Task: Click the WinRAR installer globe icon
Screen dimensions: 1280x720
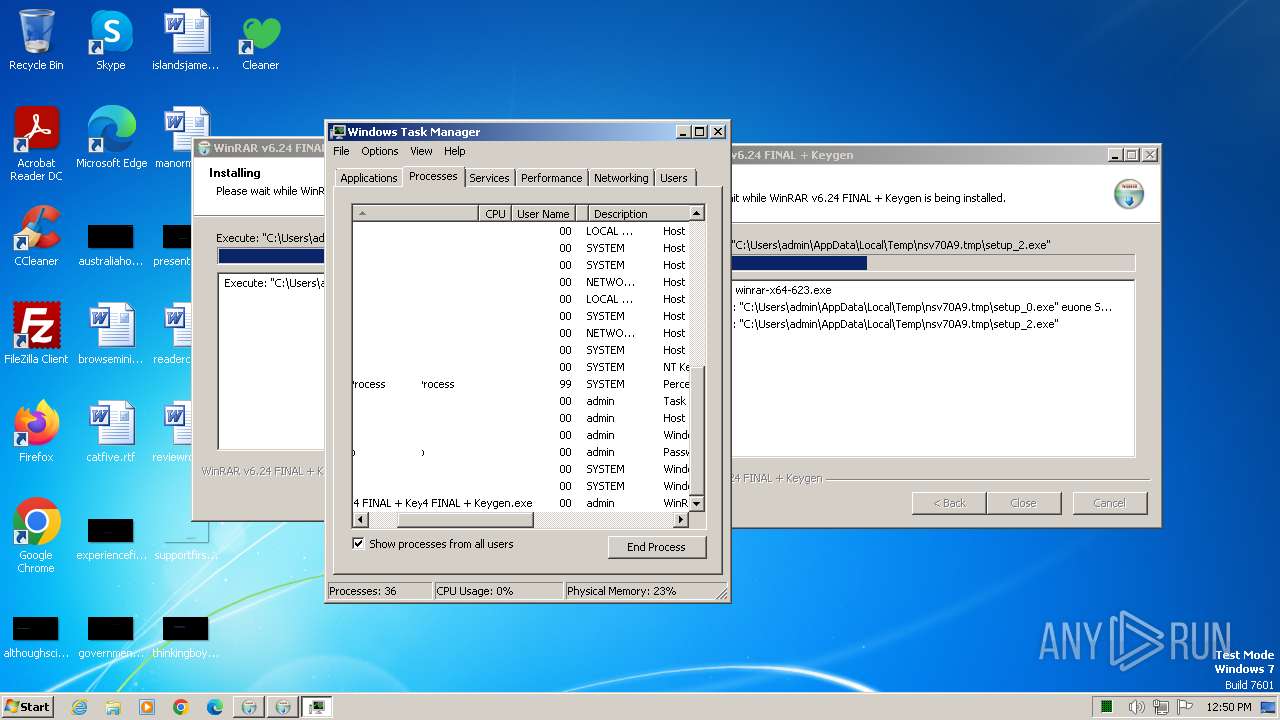Action: point(1129,194)
